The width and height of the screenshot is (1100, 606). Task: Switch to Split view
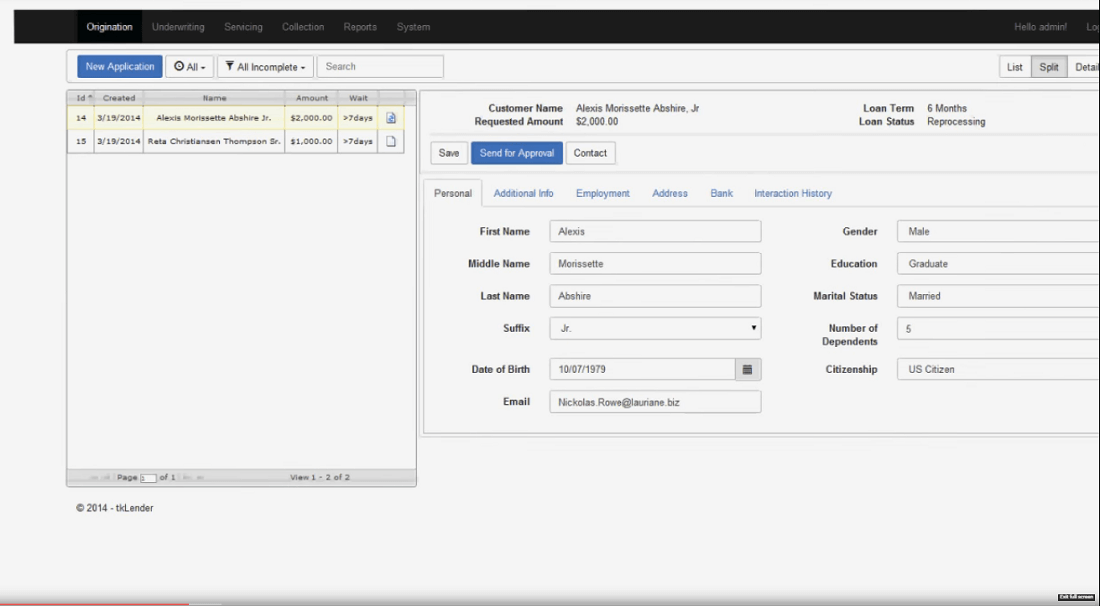point(1048,67)
